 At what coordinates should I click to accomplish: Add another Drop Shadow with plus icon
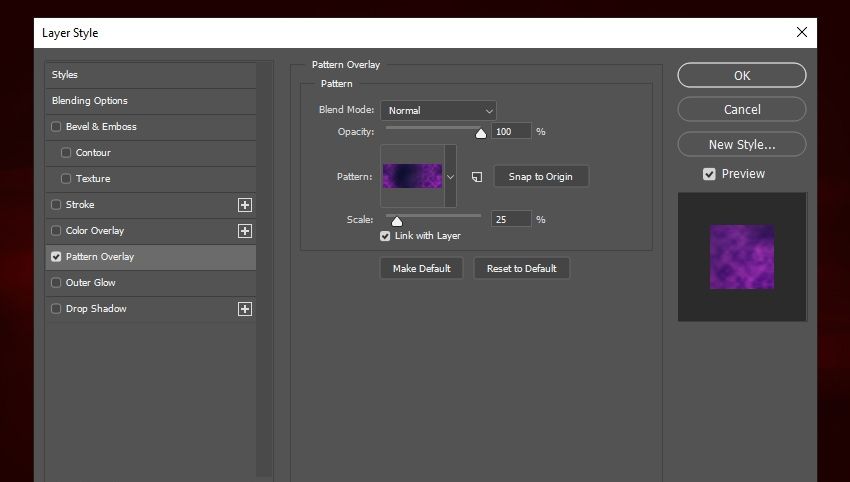245,309
